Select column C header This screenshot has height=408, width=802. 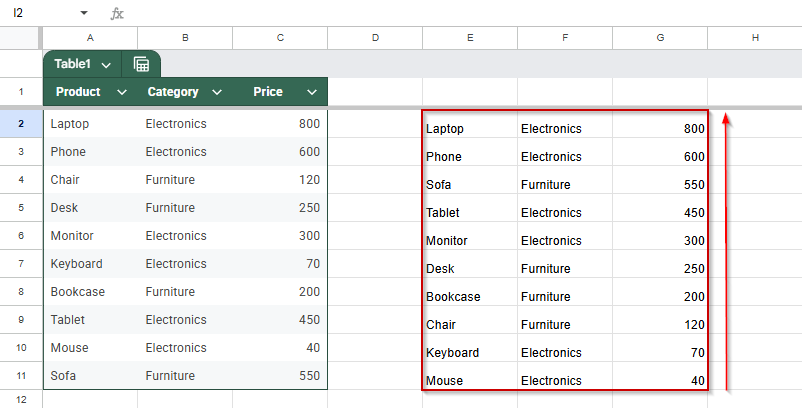[x=280, y=38]
